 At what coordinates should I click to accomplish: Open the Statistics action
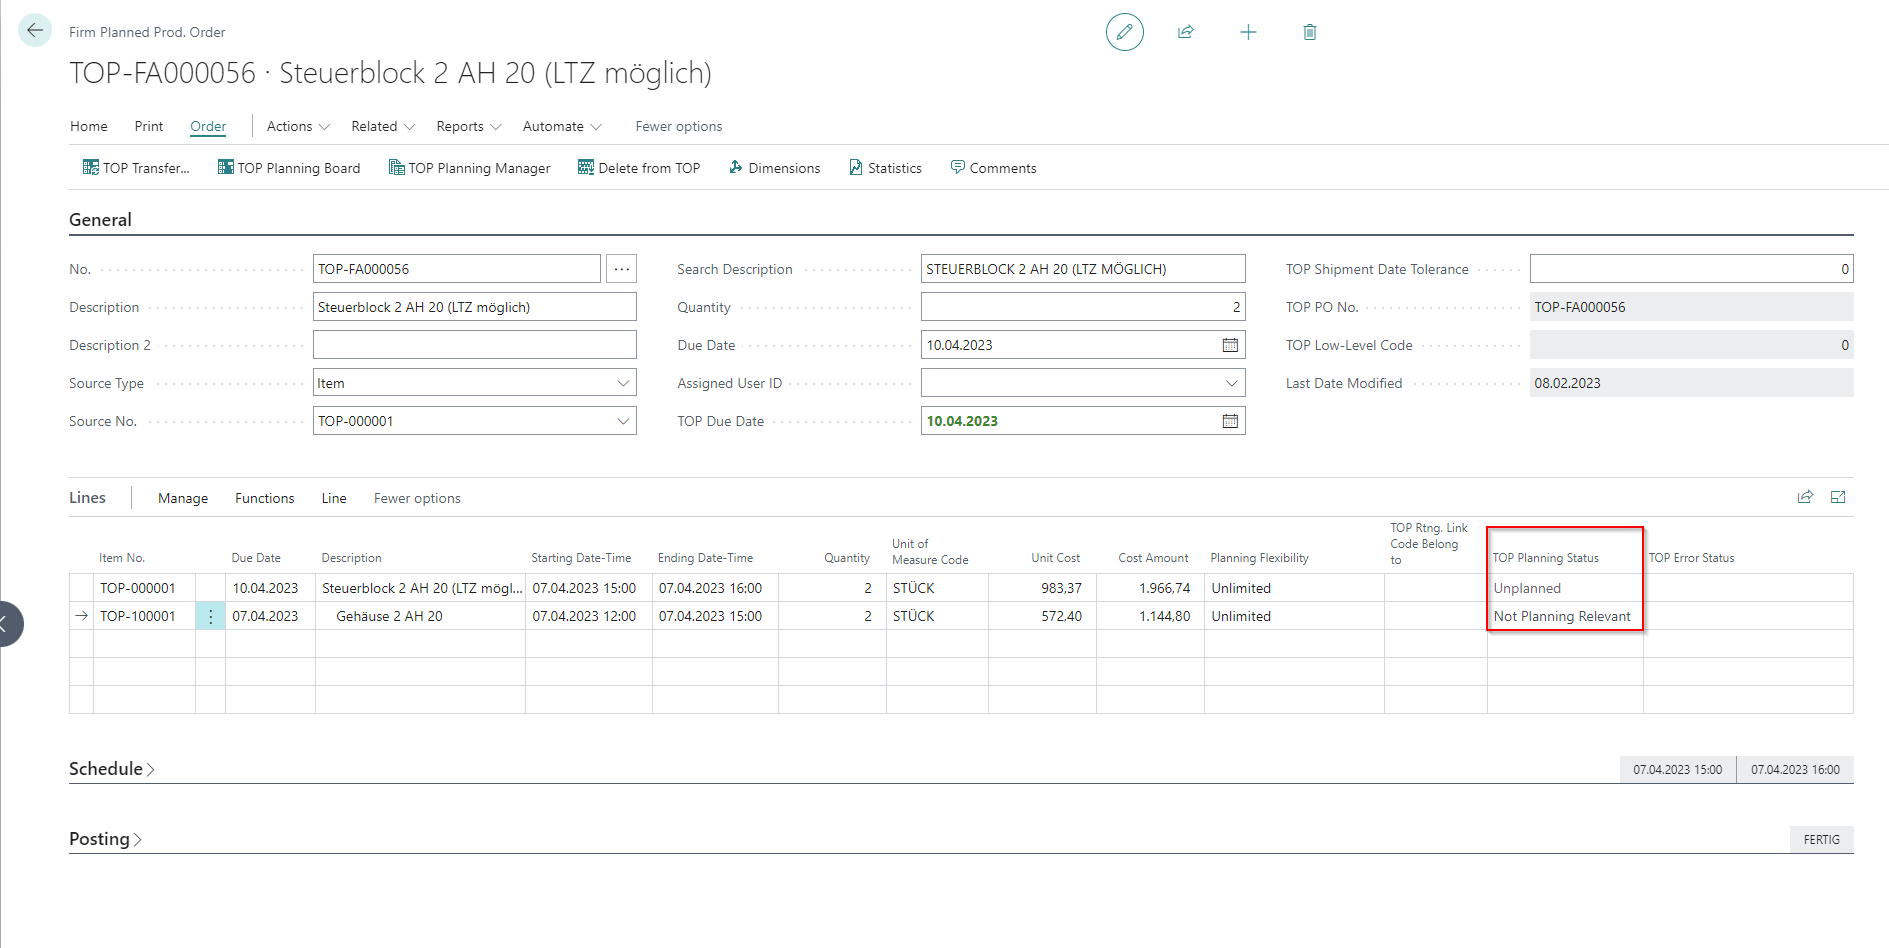pyautogui.click(x=885, y=168)
